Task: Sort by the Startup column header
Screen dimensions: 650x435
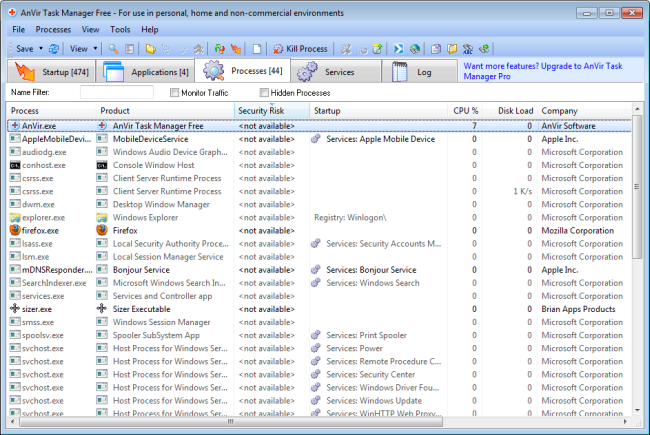Action: click(379, 111)
